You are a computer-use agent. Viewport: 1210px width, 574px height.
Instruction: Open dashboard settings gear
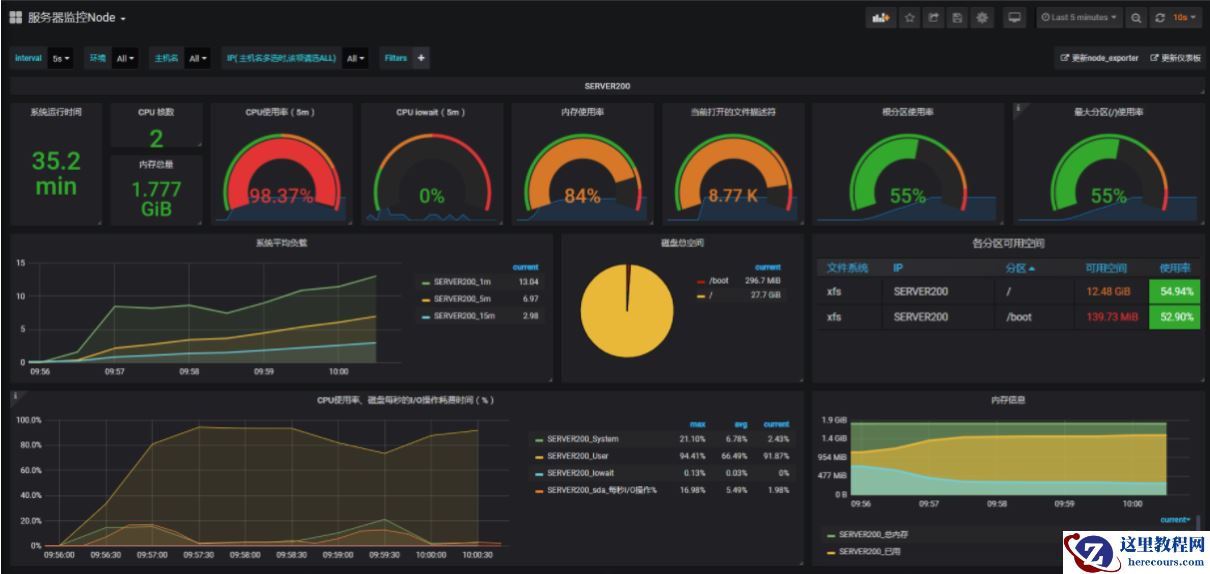(x=982, y=18)
